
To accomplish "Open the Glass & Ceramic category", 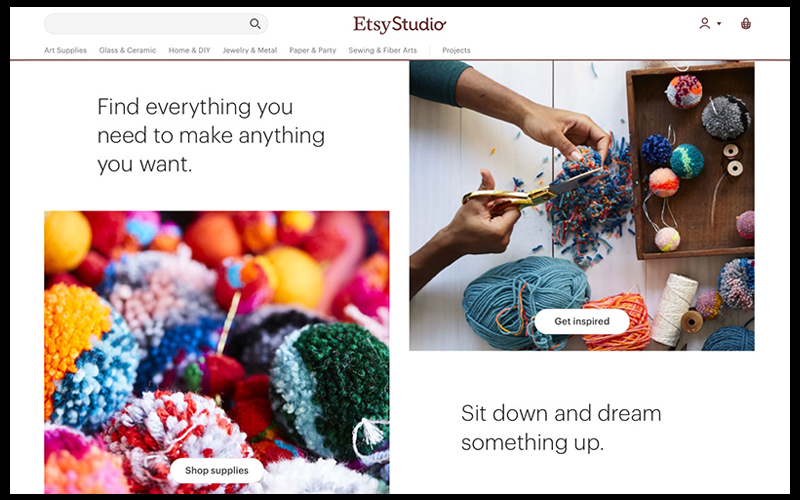I will coord(128,50).
